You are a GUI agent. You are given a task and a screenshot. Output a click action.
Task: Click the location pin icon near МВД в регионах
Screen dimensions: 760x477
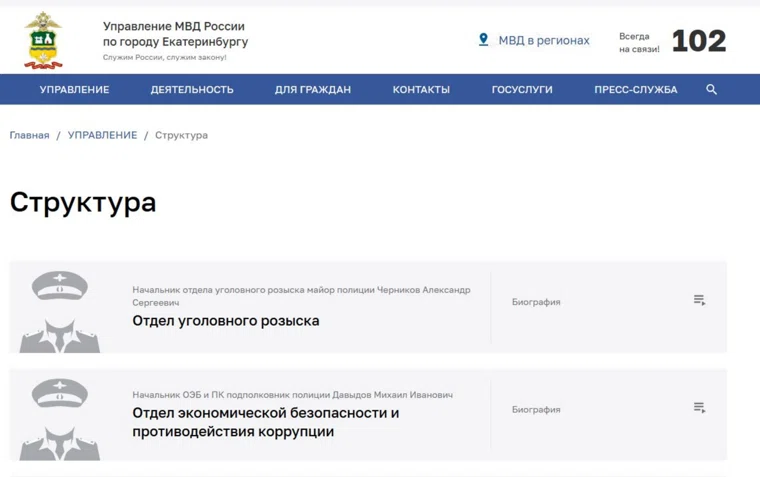pyautogui.click(x=483, y=40)
